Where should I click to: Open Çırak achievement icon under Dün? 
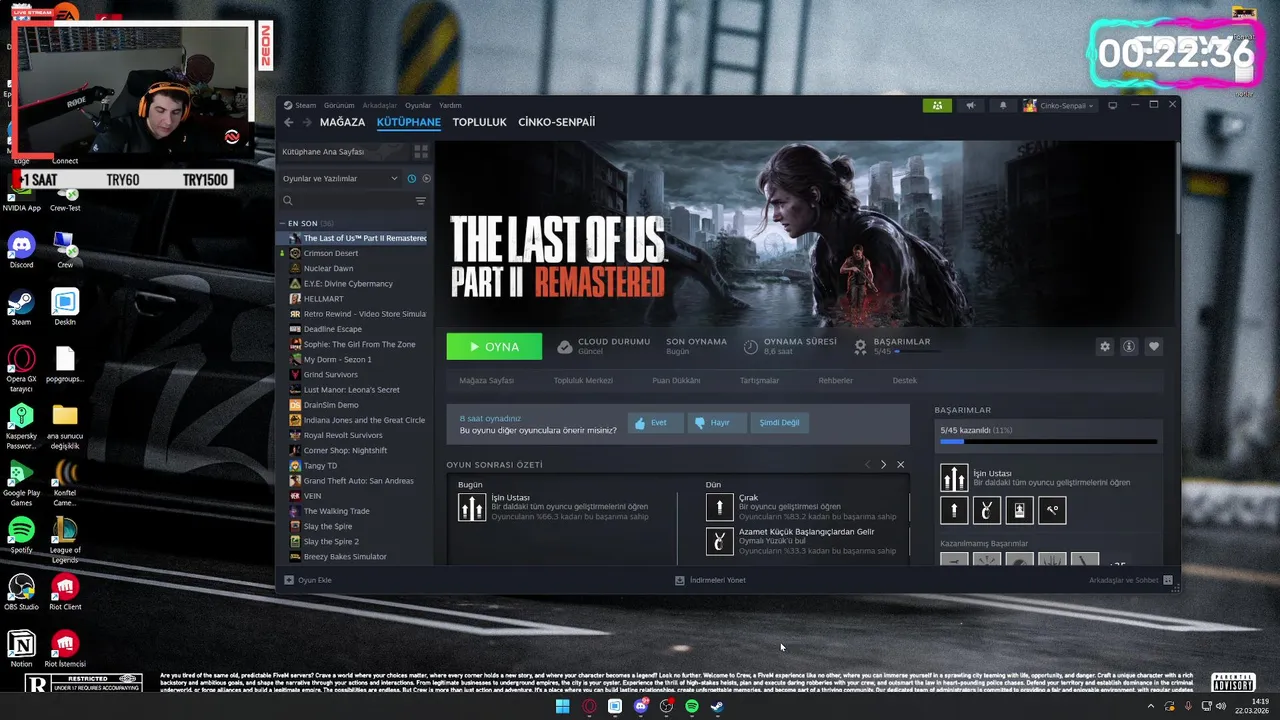[x=720, y=507]
